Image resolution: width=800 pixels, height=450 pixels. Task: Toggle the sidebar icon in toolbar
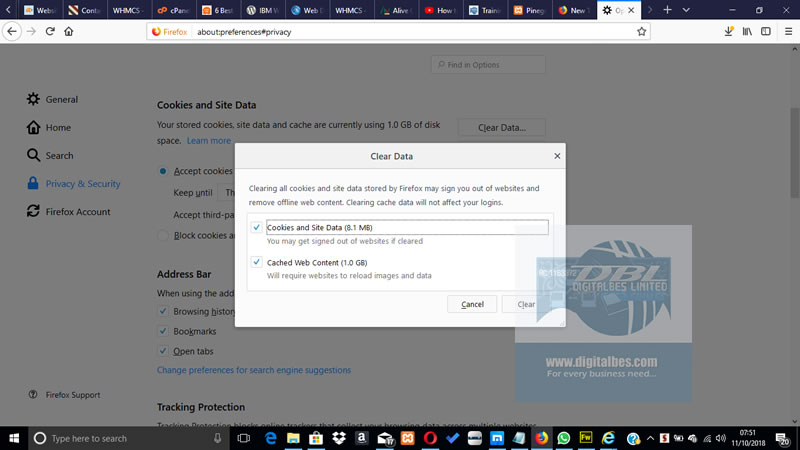766,32
